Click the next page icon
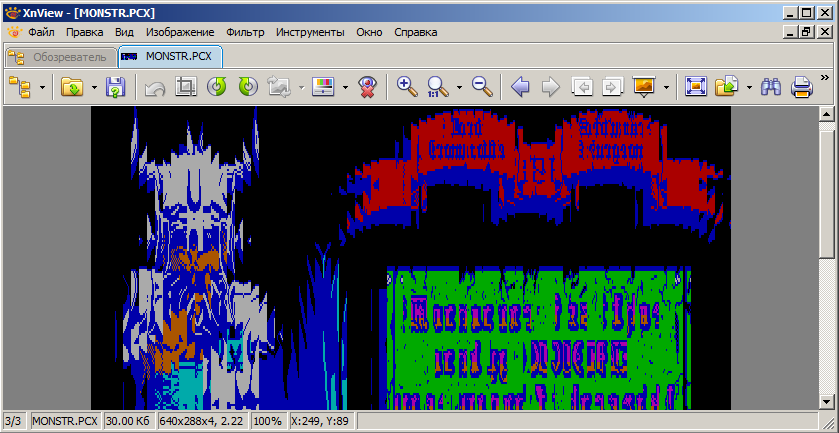Screen dimensions: 839x433 (x=613, y=86)
